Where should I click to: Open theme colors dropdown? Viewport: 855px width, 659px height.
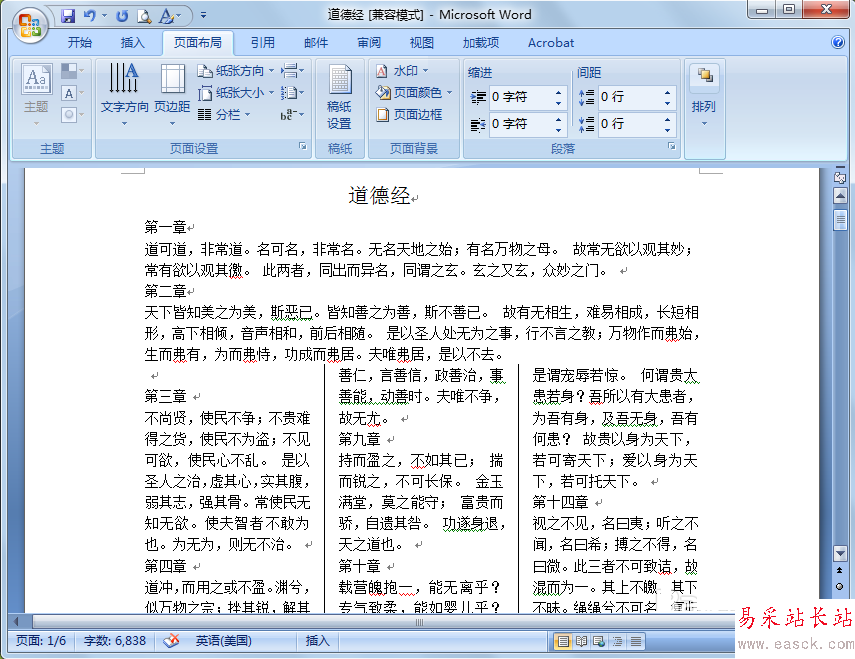(72, 71)
